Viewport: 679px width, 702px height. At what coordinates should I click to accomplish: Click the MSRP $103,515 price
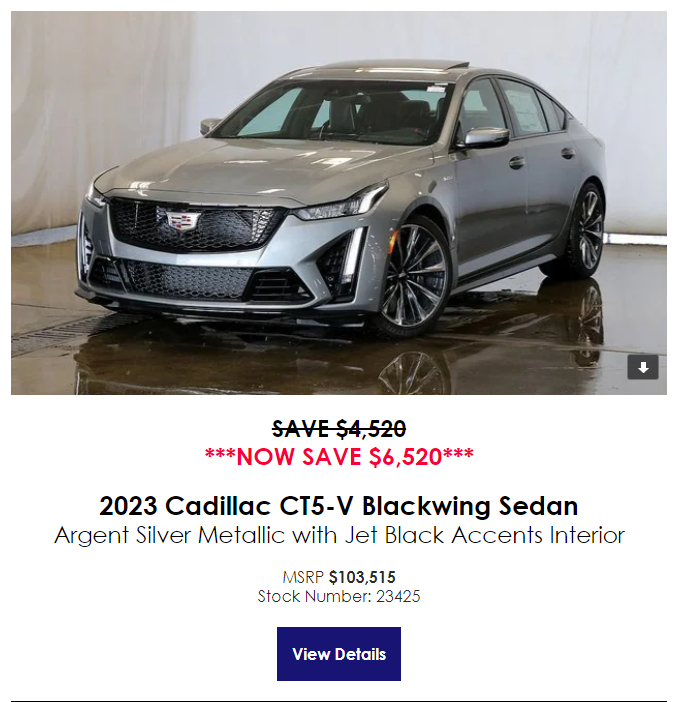coord(339,577)
